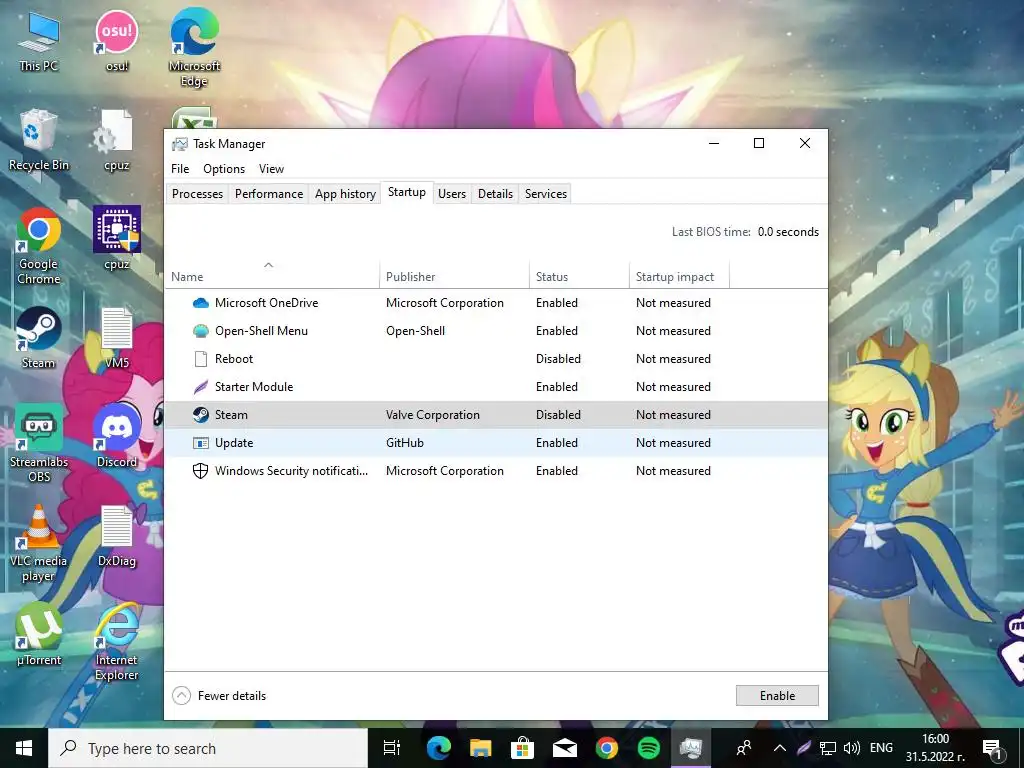Viewport: 1024px width, 768px height.
Task: Select the osu! desktop shortcut
Action: coord(117,41)
